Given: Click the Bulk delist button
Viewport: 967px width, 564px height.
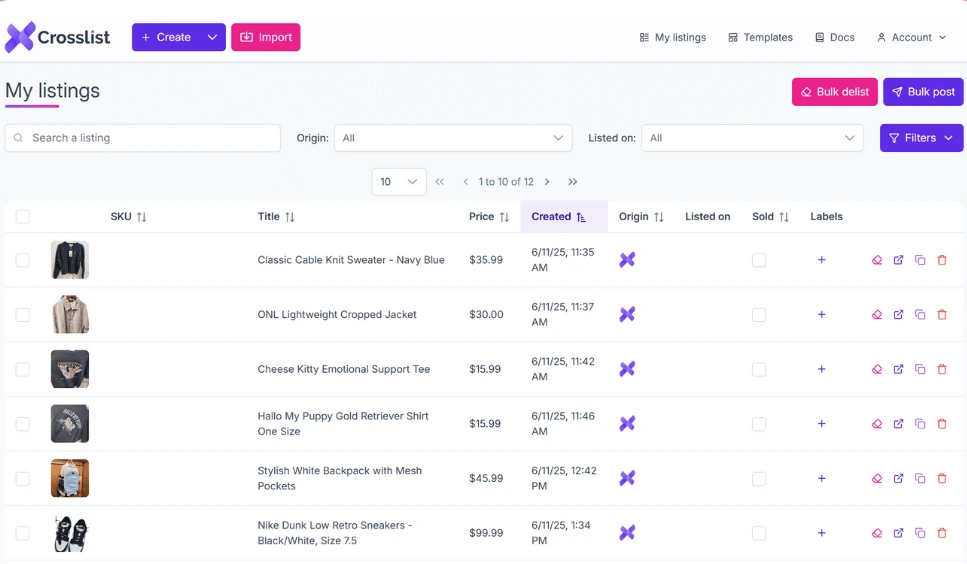Looking at the screenshot, I should pyautogui.click(x=834, y=92).
